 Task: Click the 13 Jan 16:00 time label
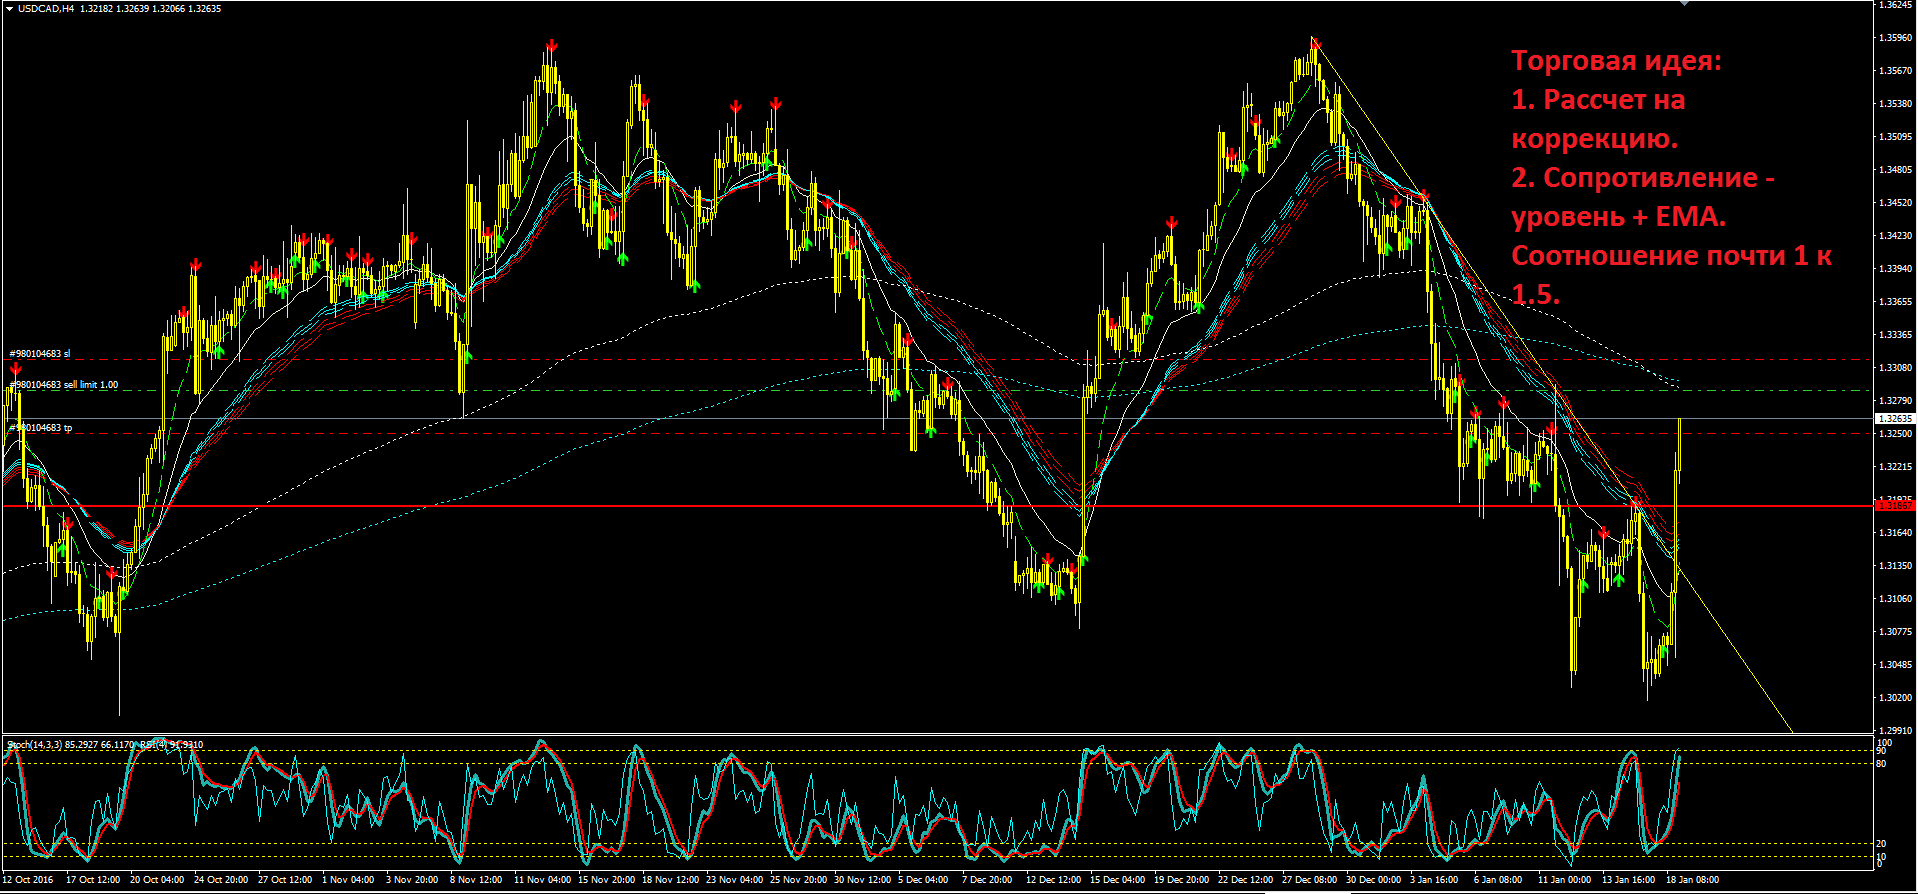(1630, 880)
